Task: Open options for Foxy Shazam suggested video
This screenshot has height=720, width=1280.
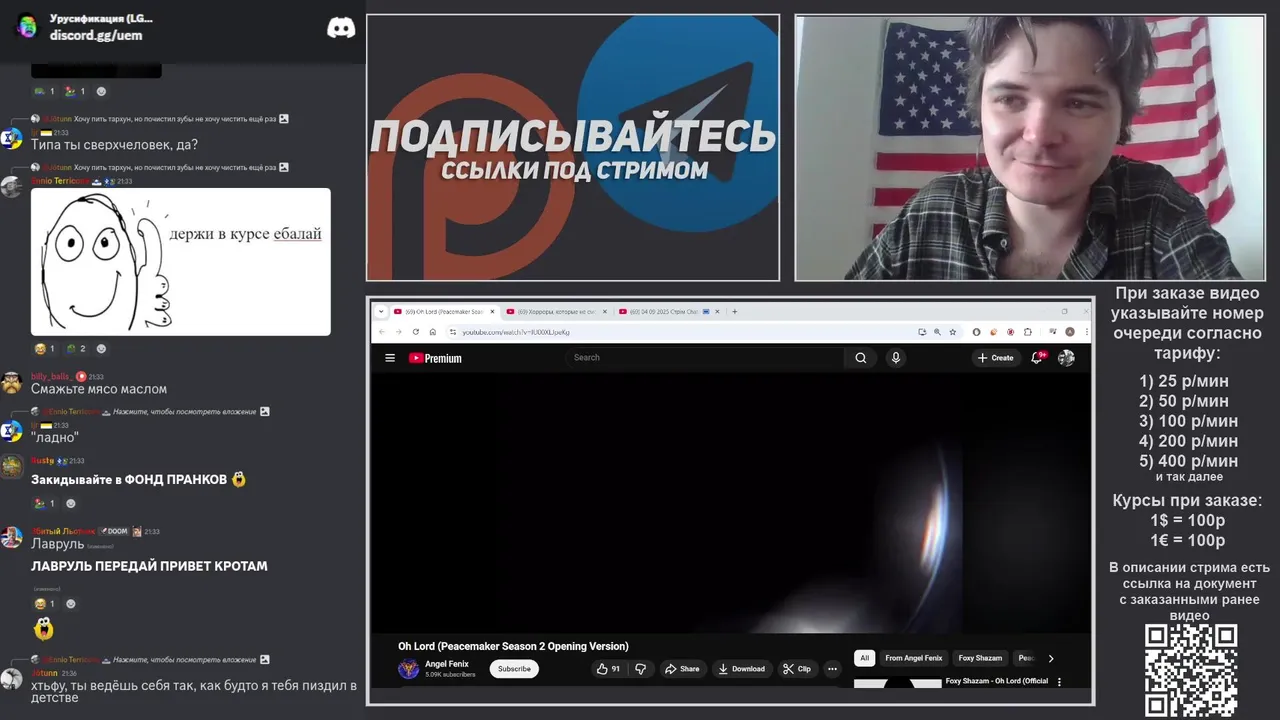Action: 1059,682
